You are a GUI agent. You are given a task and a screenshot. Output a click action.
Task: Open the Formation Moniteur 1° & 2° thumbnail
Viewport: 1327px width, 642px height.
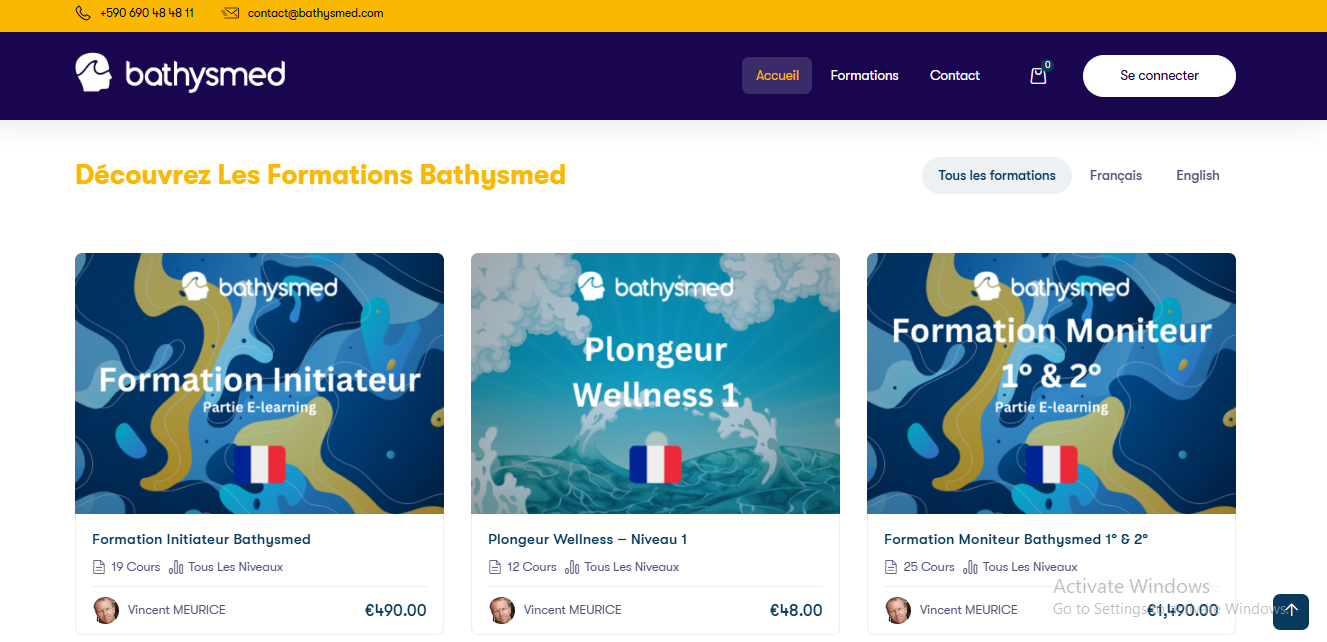pos(1051,383)
